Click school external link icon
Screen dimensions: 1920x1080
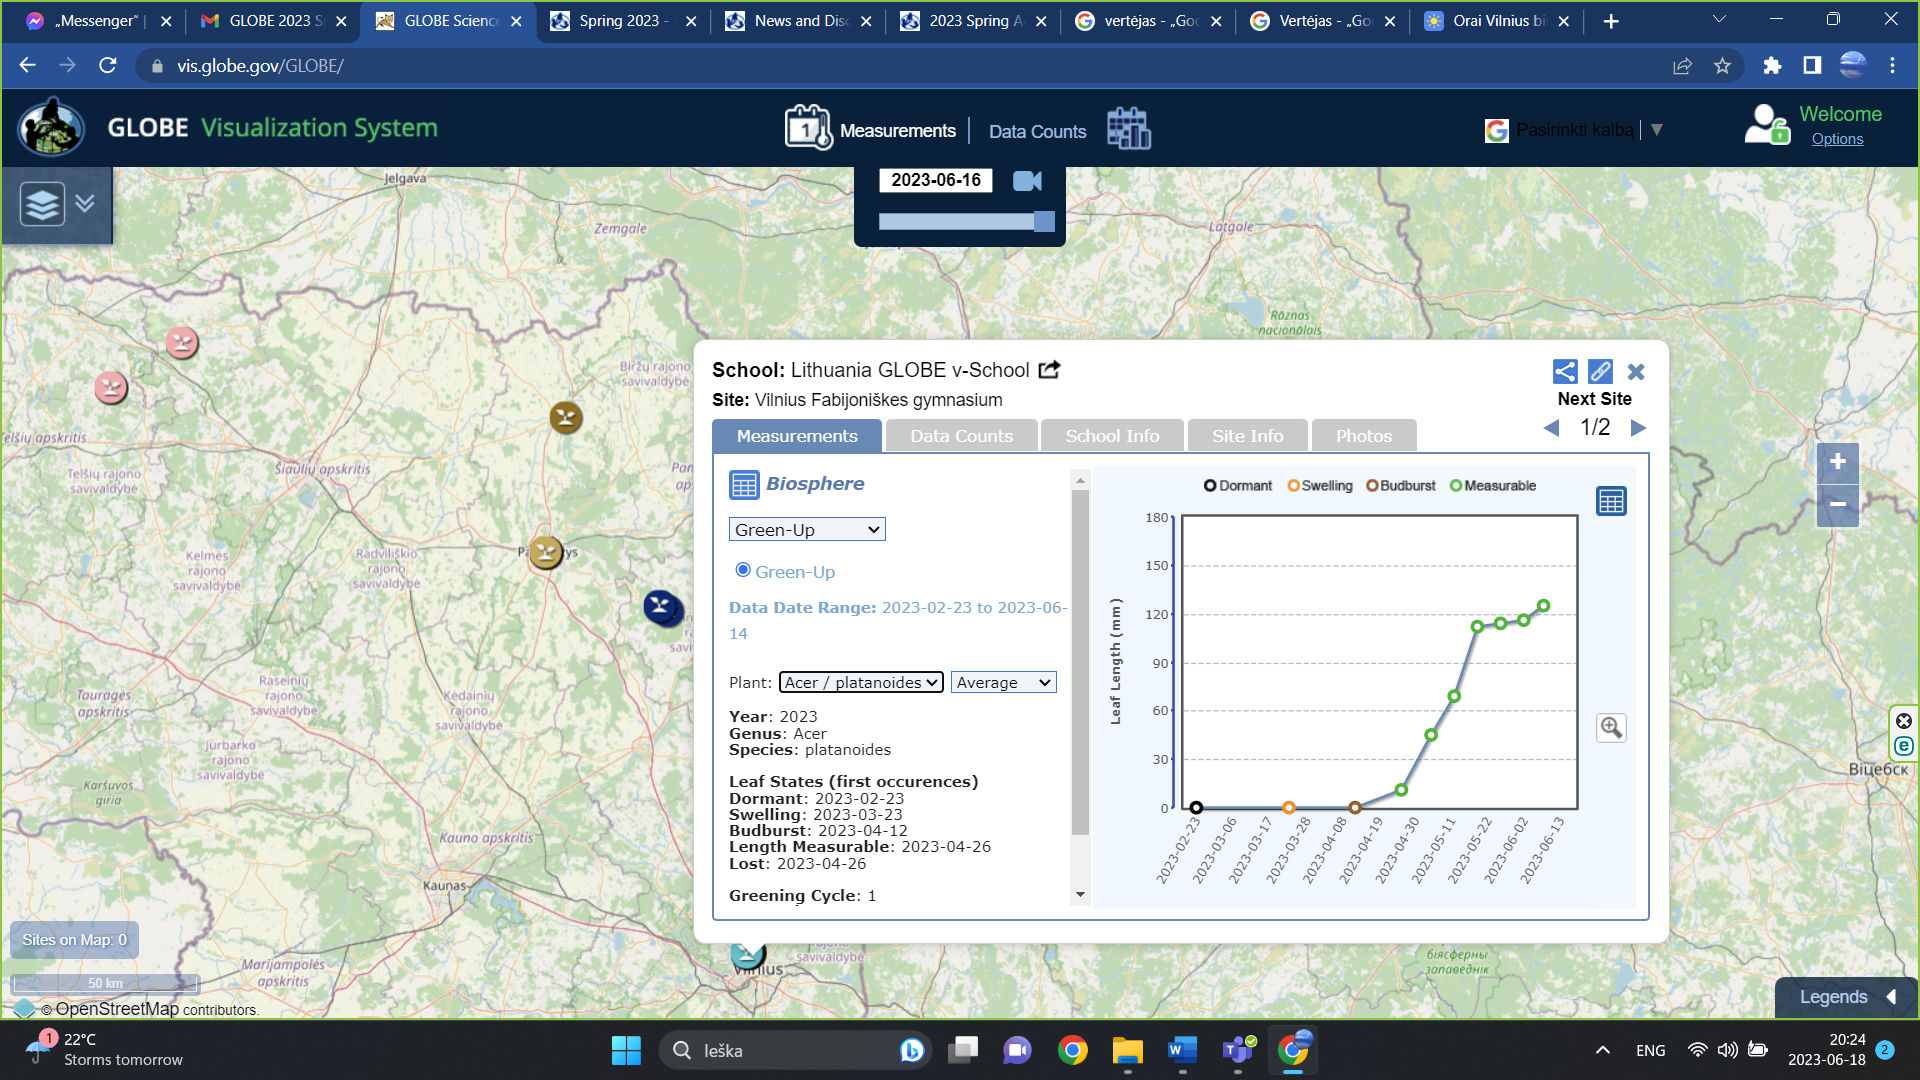pos(1049,370)
